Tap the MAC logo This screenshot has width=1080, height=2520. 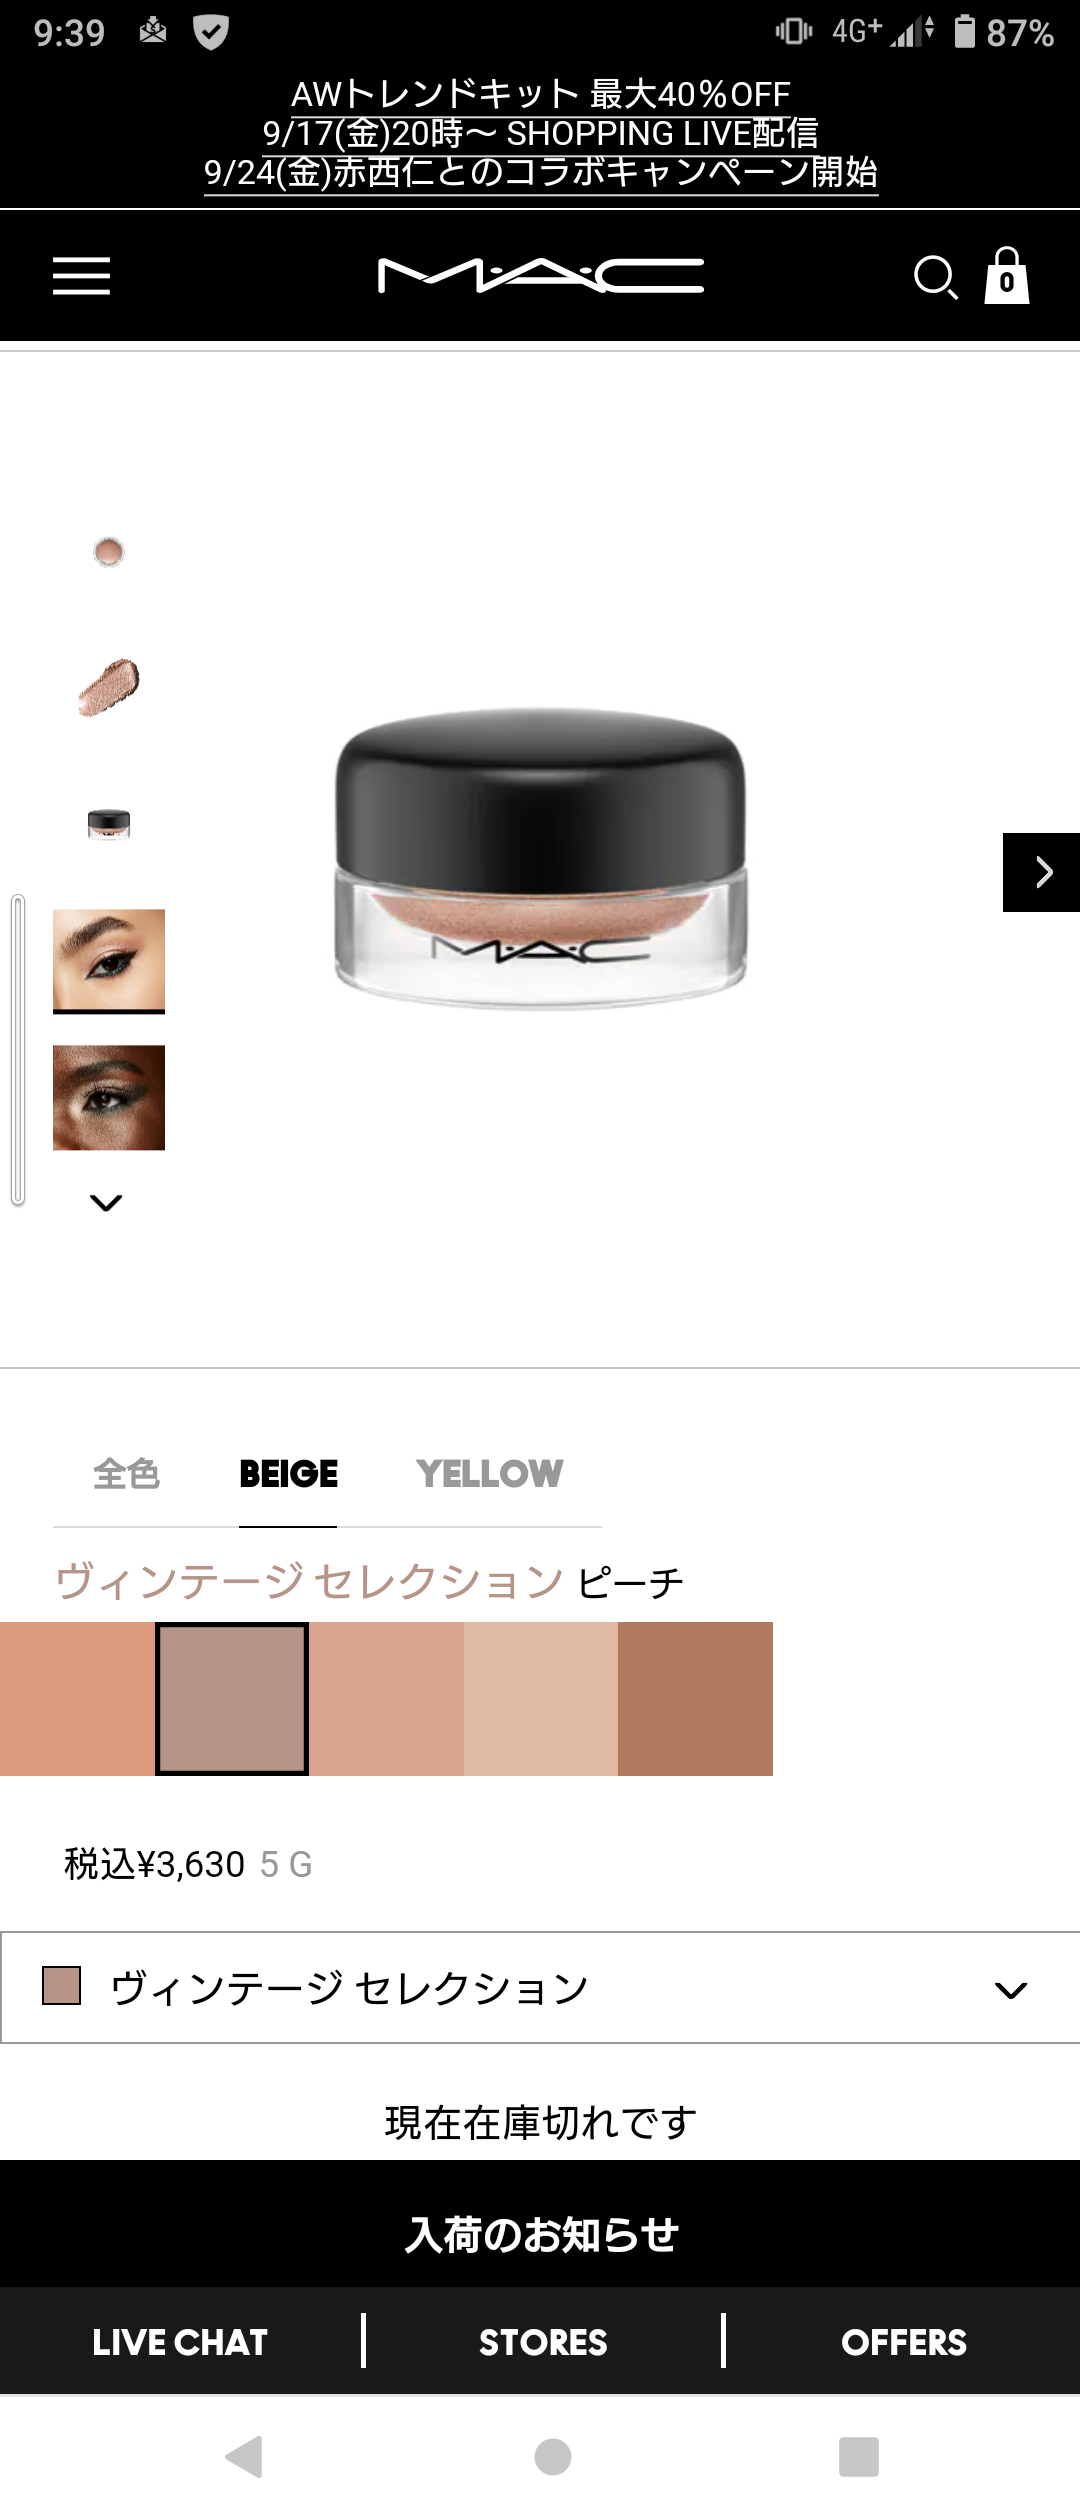(x=541, y=276)
